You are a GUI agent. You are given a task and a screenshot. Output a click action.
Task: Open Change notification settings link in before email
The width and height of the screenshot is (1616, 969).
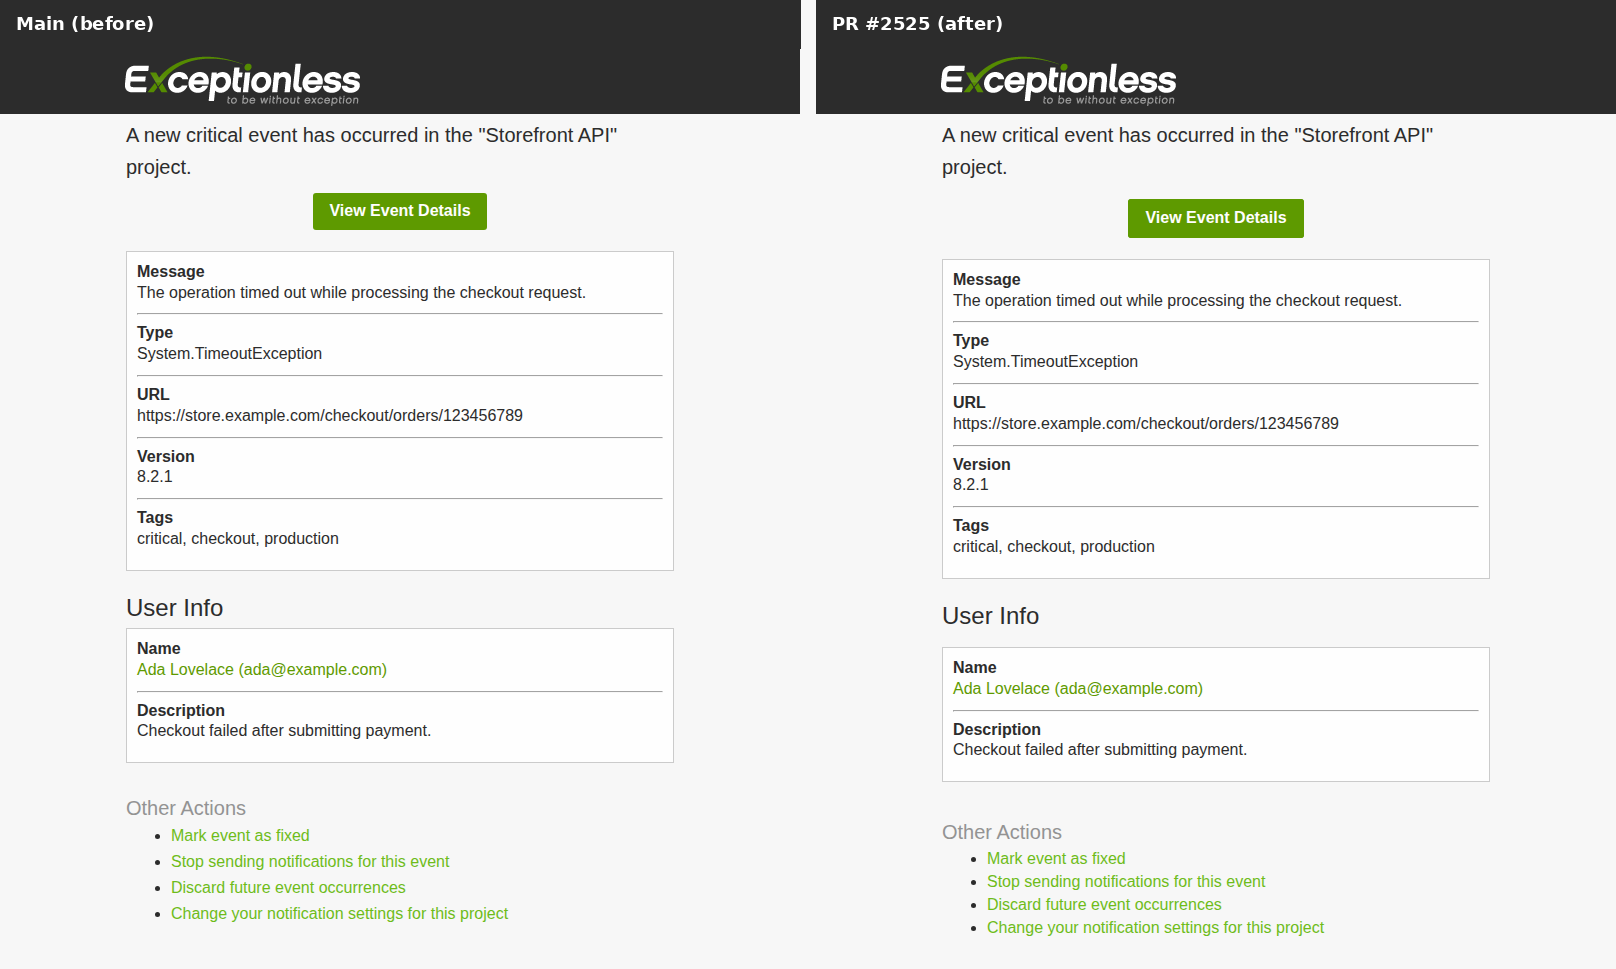pyautogui.click(x=339, y=913)
